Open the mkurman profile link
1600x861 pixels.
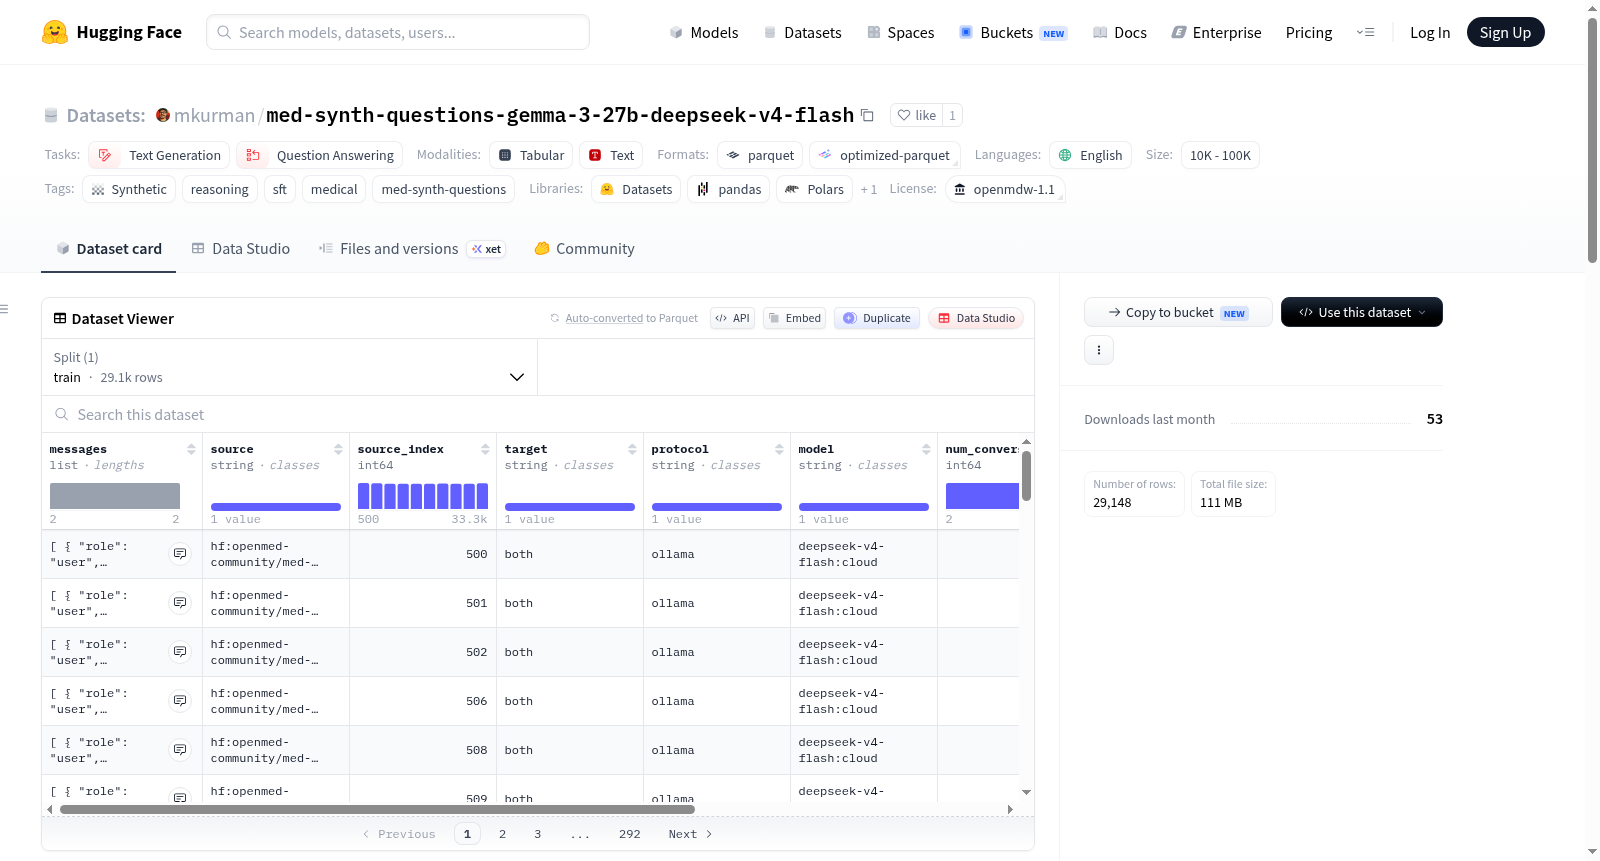tap(214, 115)
